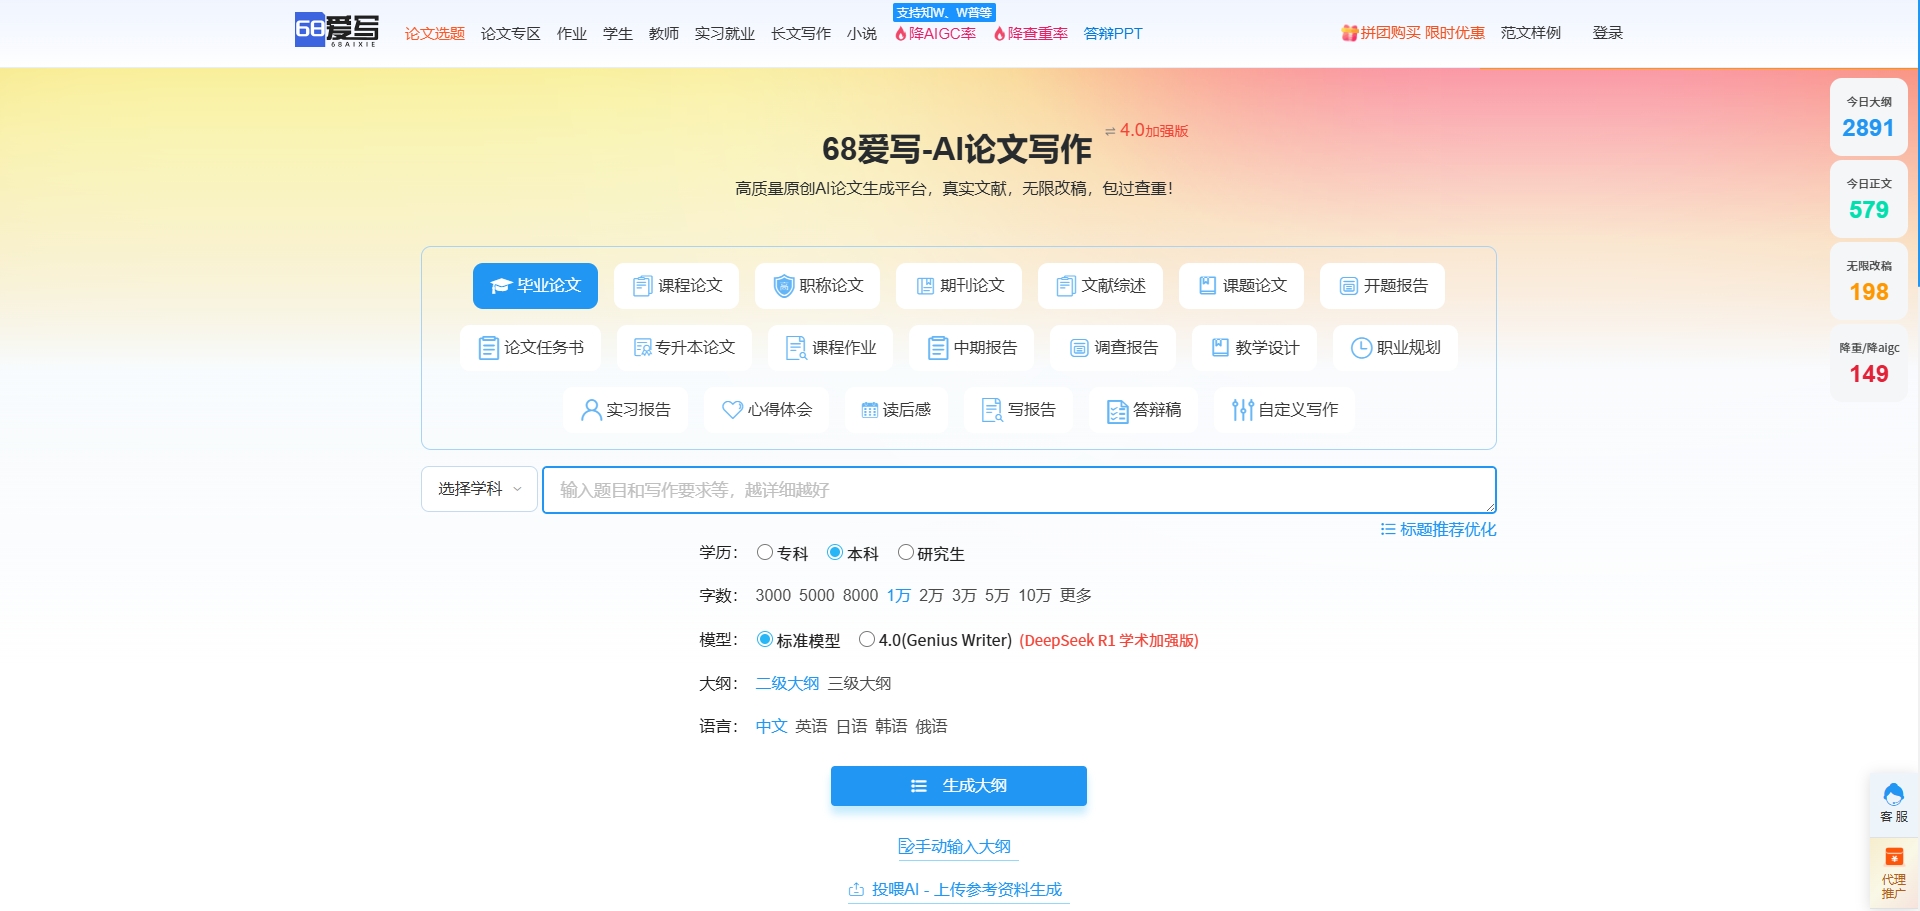Pick the 调查报告 type
1920x911 pixels.
coord(1113,348)
